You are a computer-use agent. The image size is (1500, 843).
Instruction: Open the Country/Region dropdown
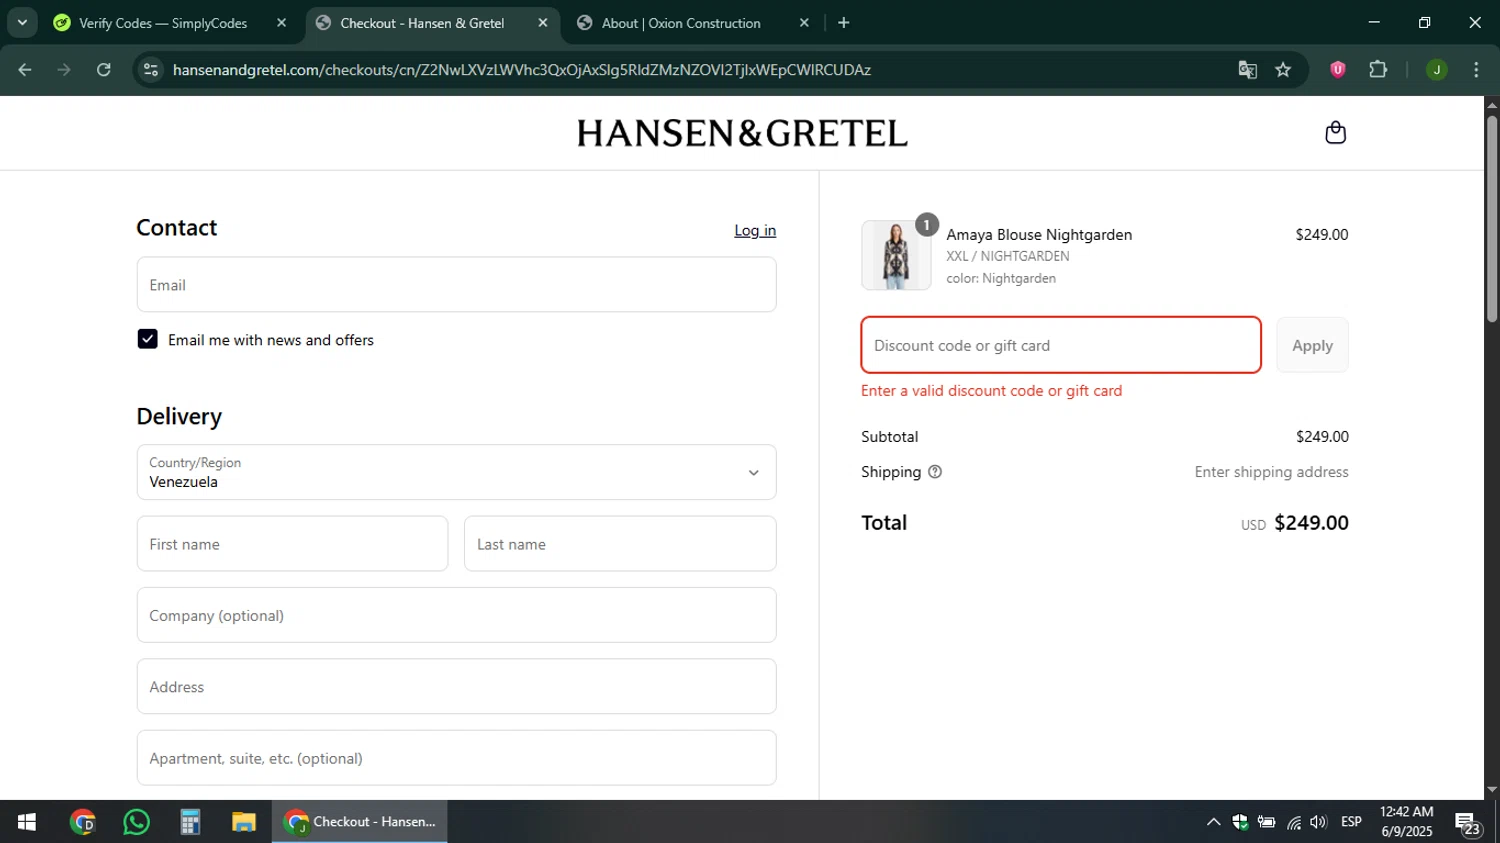tap(456, 472)
